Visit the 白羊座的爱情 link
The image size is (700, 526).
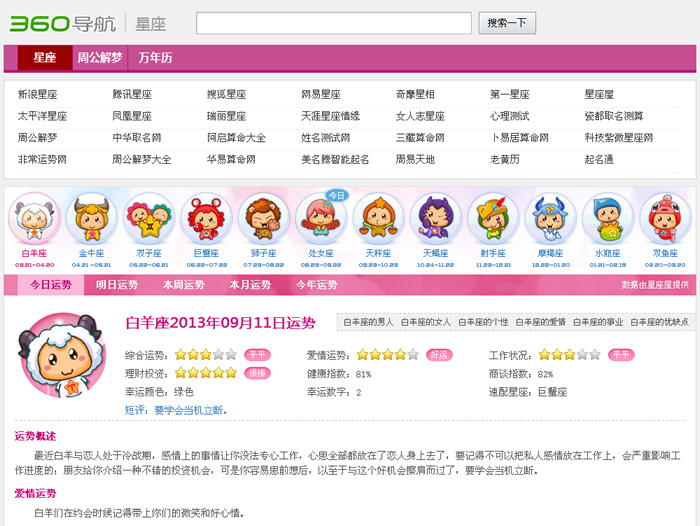[x=545, y=322]
